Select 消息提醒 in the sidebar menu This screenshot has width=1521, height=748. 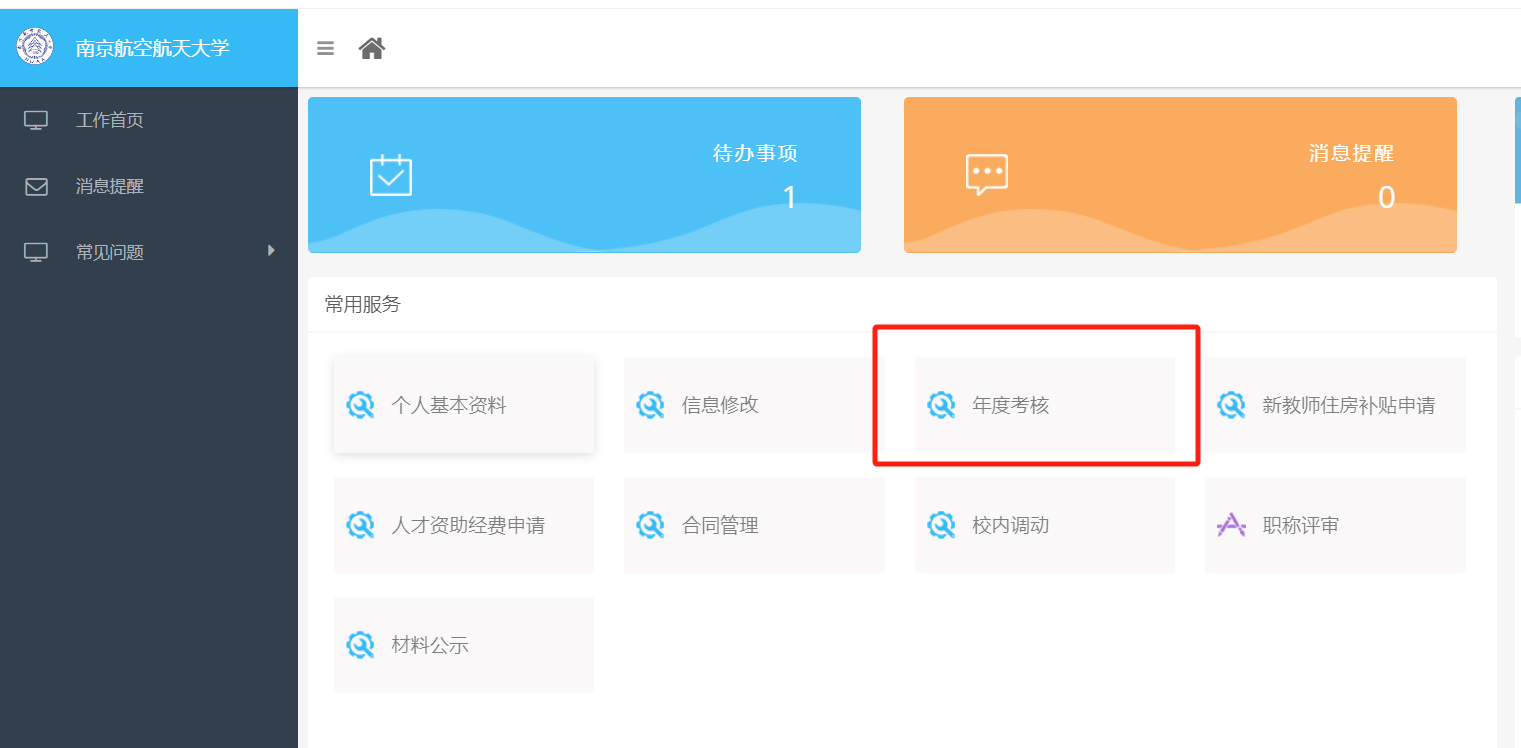pos(110,187)
